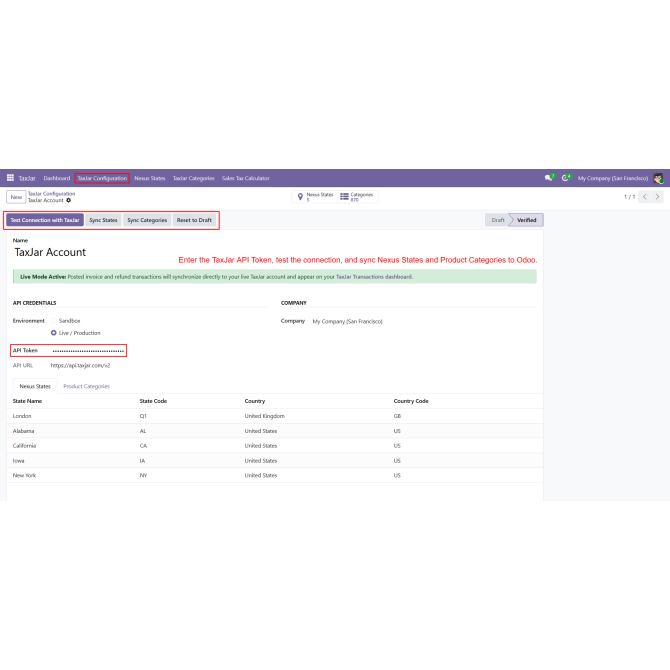Open the Nexus States map pin button
This screenshot has height=670, width=670.
pos(315,197)
